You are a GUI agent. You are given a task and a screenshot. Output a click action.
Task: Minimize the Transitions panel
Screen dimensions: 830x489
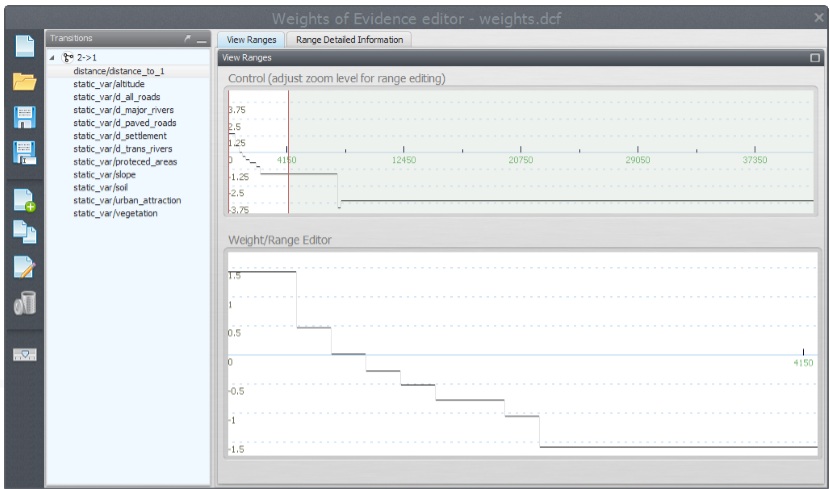[201, 40]
